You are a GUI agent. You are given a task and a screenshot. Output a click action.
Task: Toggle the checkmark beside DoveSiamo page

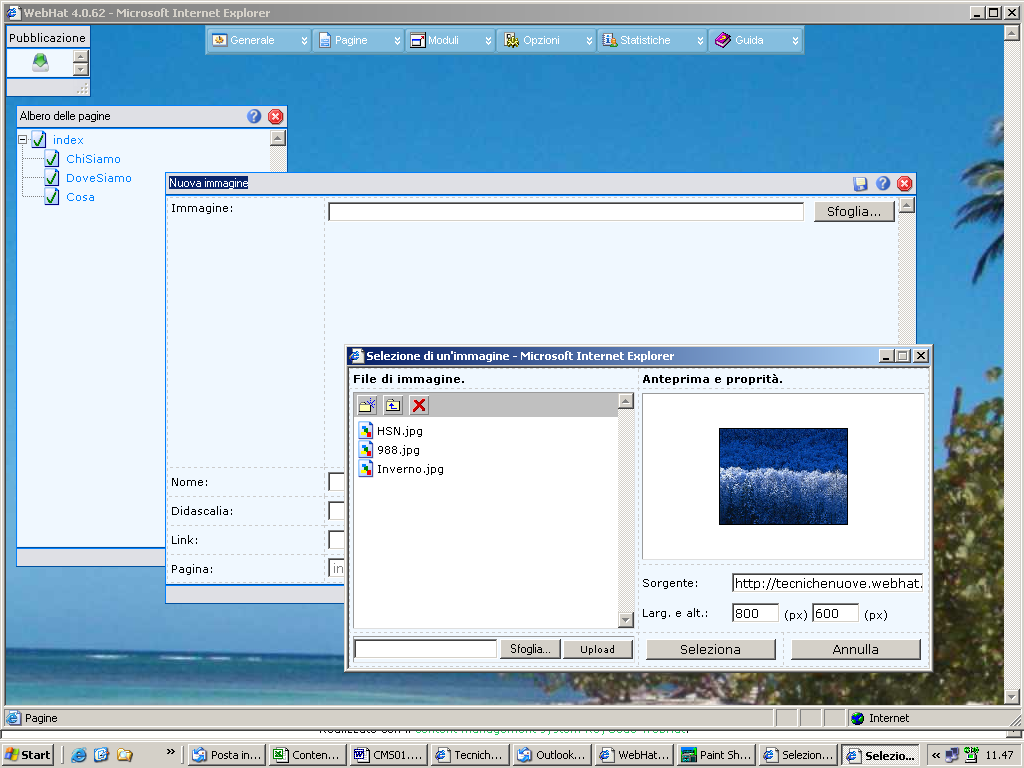(52, 178)
